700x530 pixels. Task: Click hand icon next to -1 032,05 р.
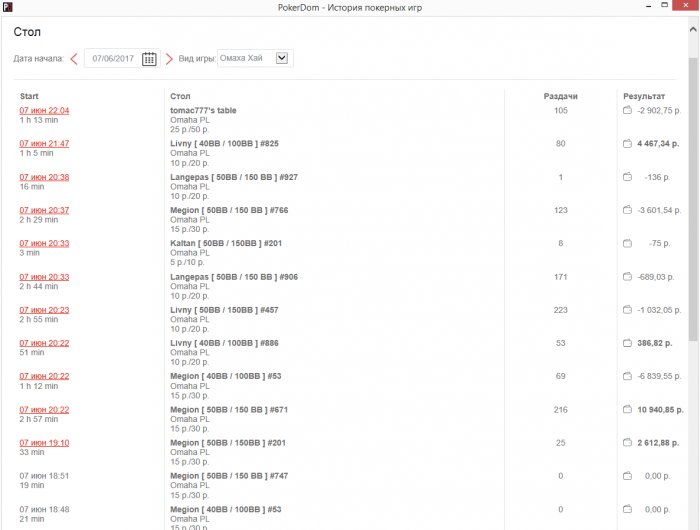click(627, 309)
